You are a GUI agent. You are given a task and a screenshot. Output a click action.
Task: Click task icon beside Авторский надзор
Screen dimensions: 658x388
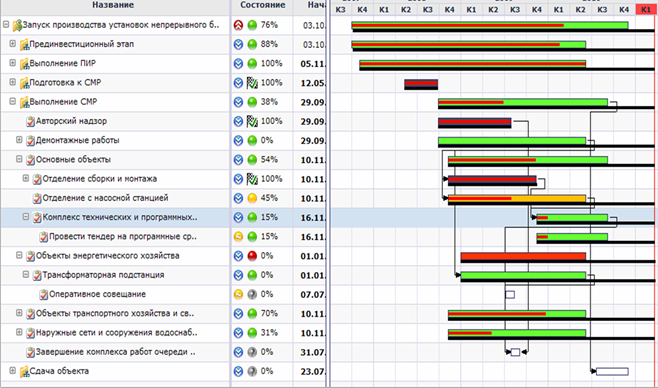pyautogui.click(x=30, y=122)
